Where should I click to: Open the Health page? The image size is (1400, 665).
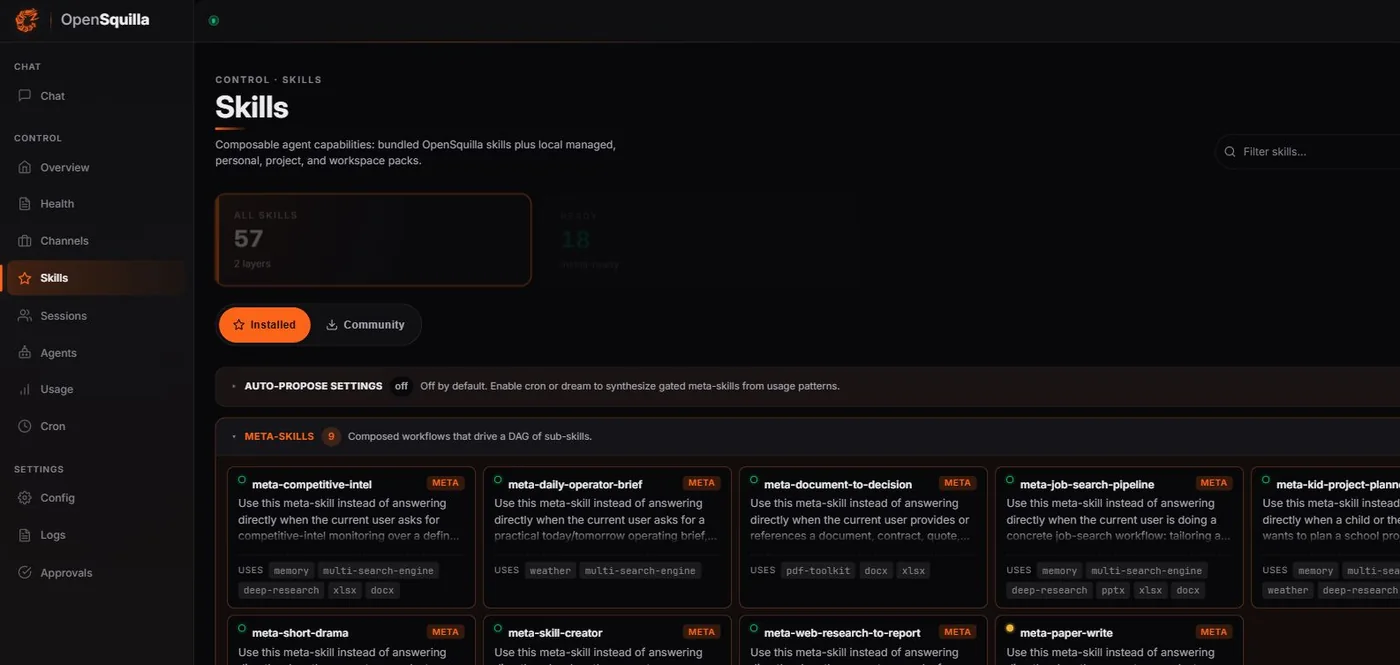(96, 204)
